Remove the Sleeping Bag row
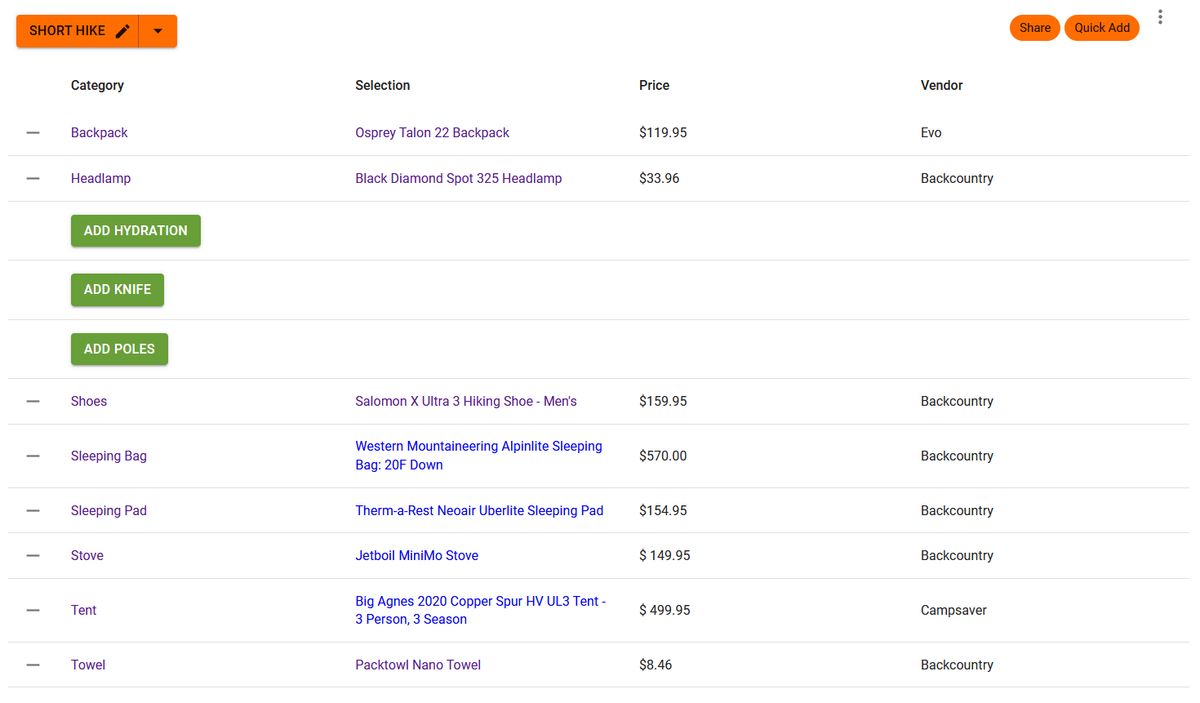 (x=33, y=455)
